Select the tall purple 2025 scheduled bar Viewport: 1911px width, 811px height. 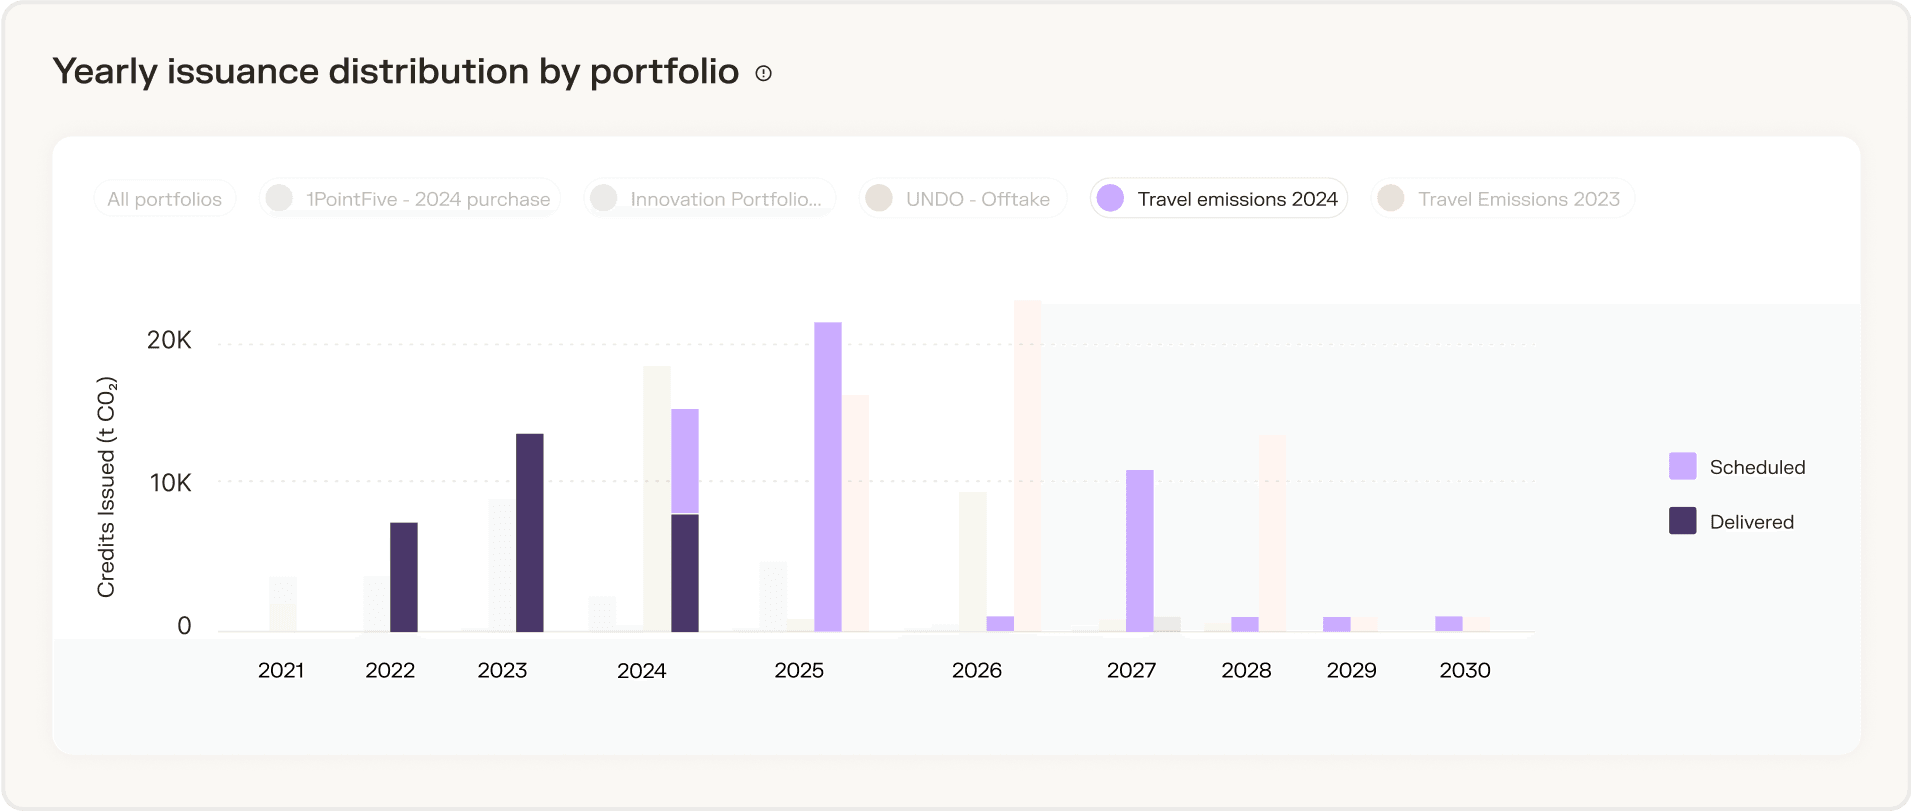coord(828,476)
